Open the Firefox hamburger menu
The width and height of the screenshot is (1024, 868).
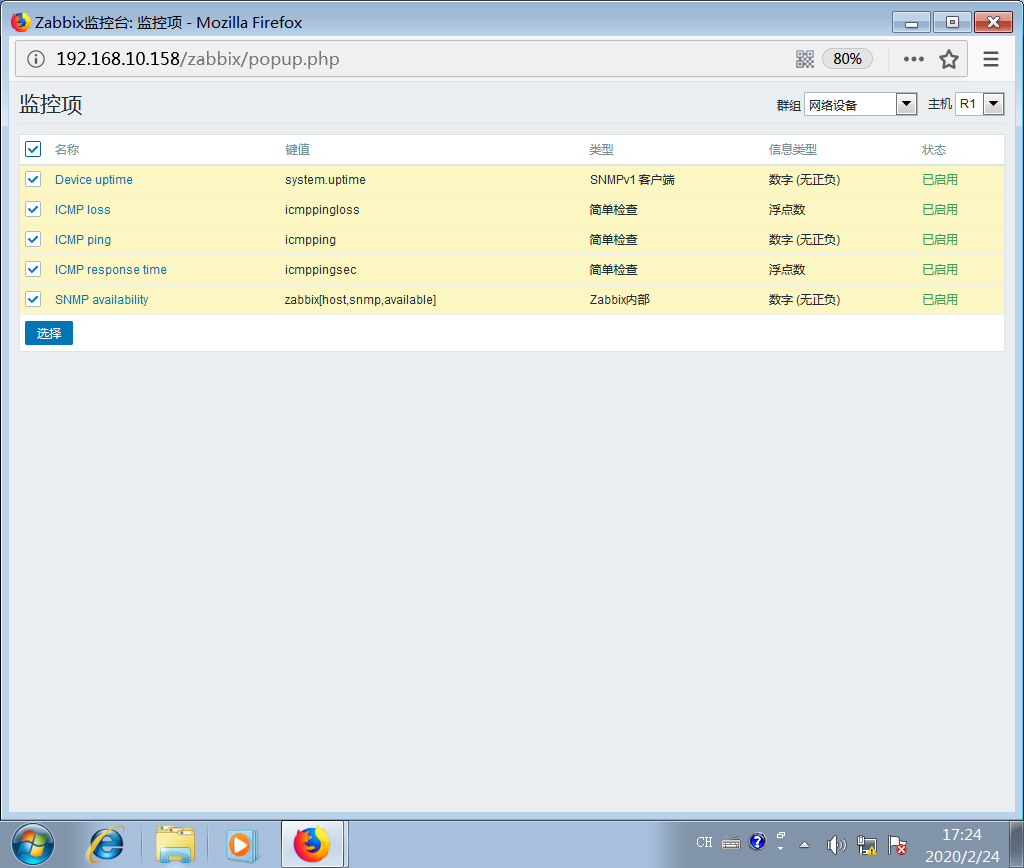click(991, 59)
